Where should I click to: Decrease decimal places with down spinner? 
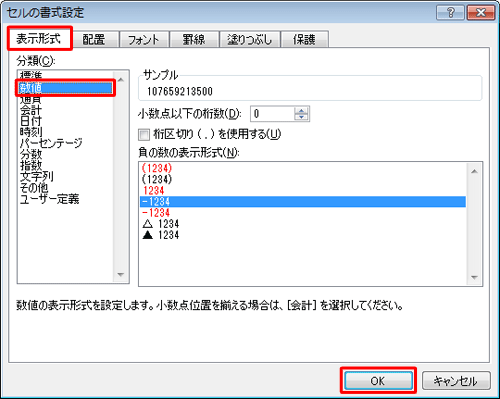301,117
